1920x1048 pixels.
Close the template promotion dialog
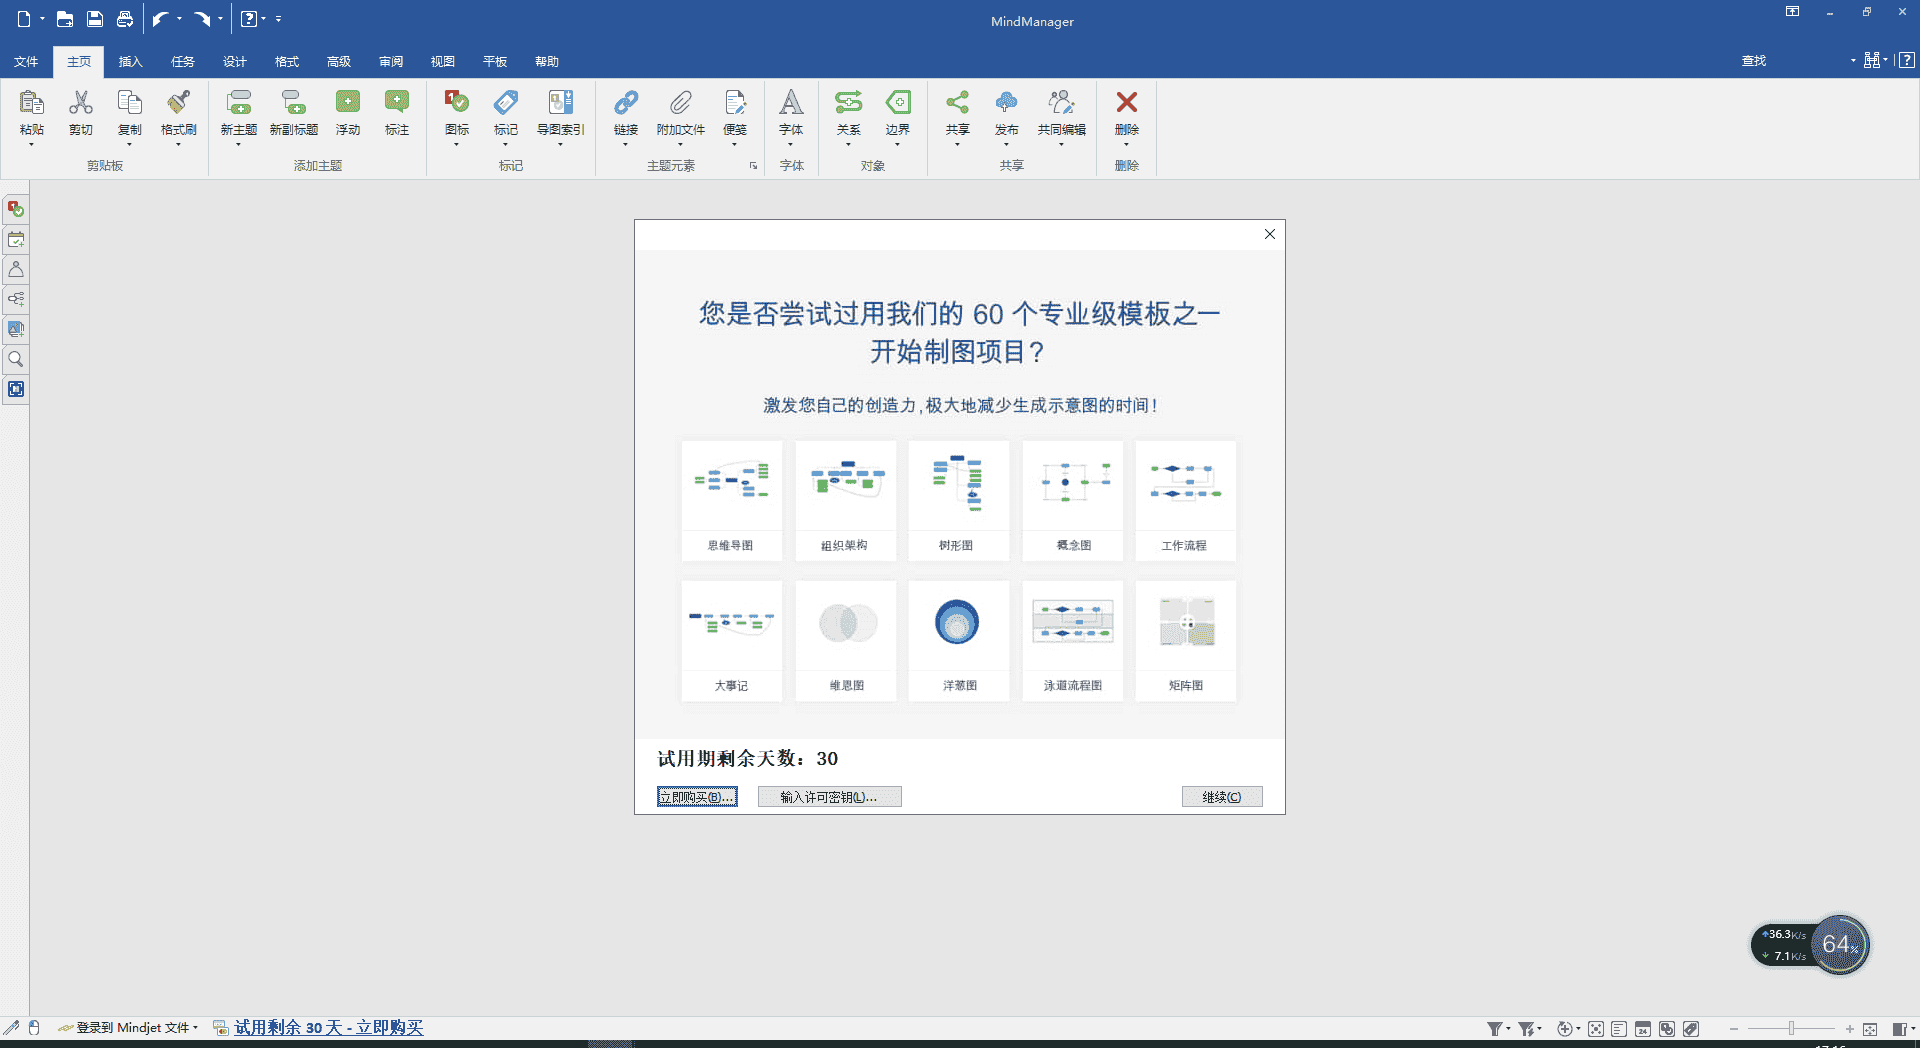(1270, 234)
